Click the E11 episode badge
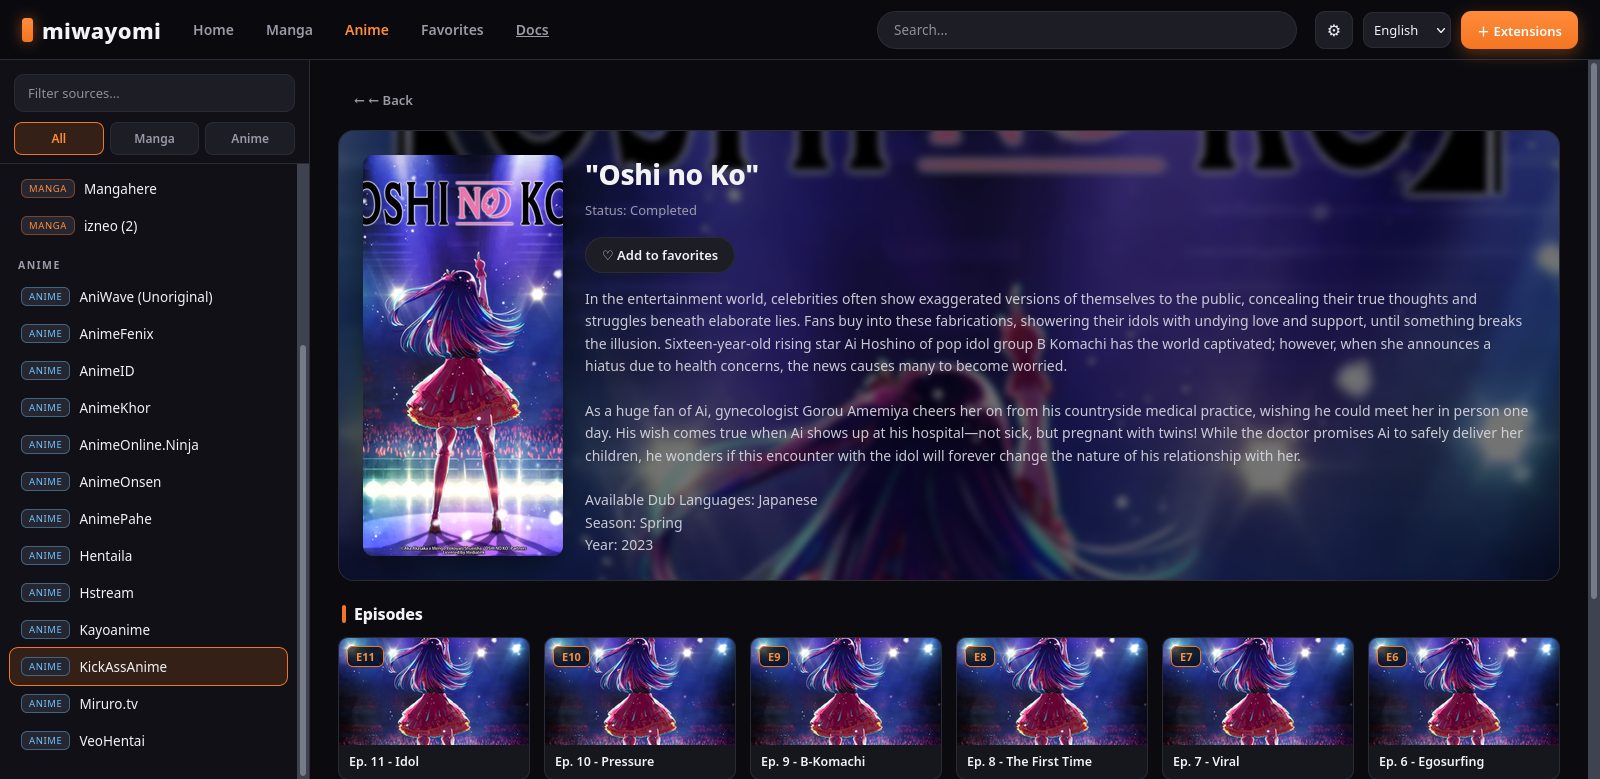1600x779 pixels. click(366, 657)
